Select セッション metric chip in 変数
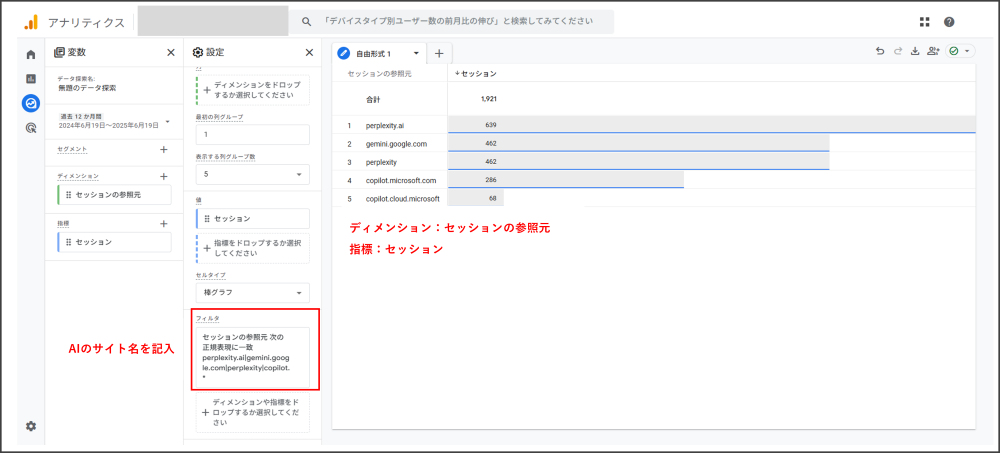Viewport: 1000px width, 453px height. pos(114,242)
